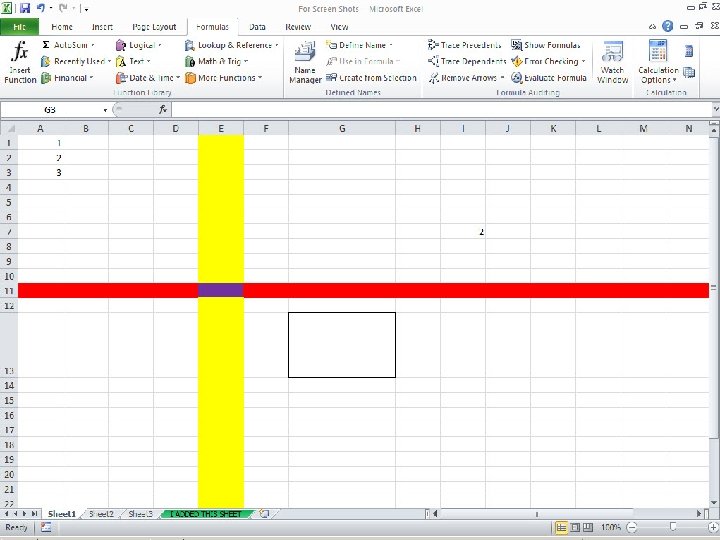Switch to Page Layout view in status bar

(x=575, y=528)
